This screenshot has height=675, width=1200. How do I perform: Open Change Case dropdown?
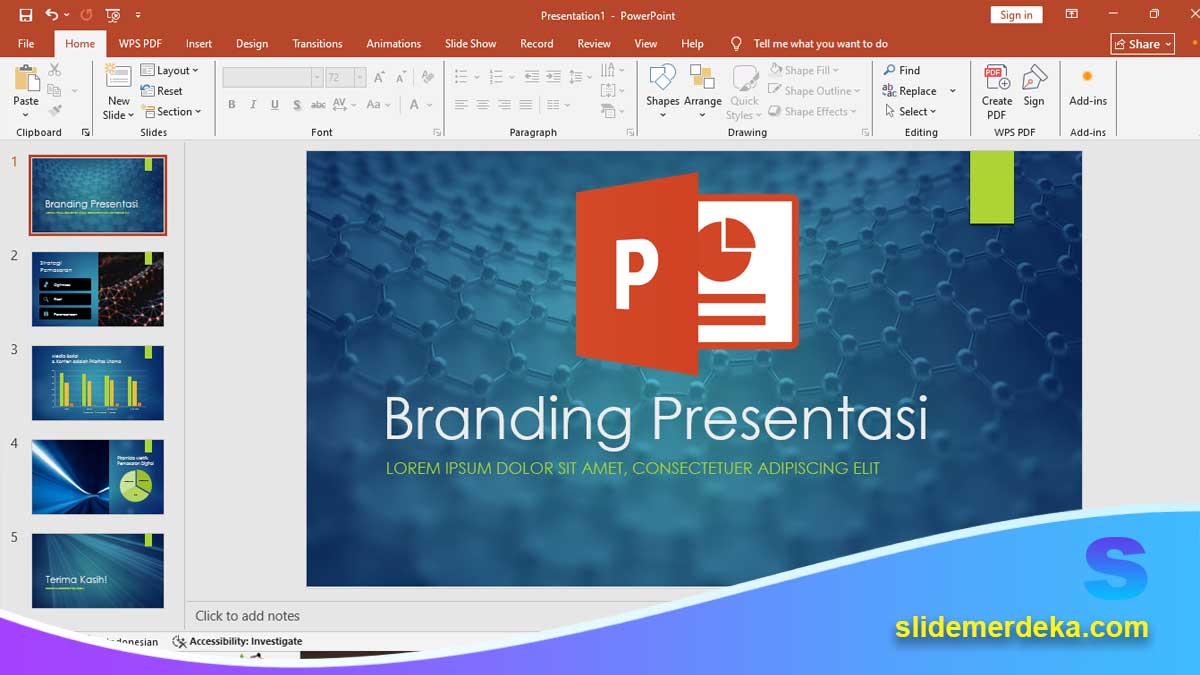(x=378, y=104)
